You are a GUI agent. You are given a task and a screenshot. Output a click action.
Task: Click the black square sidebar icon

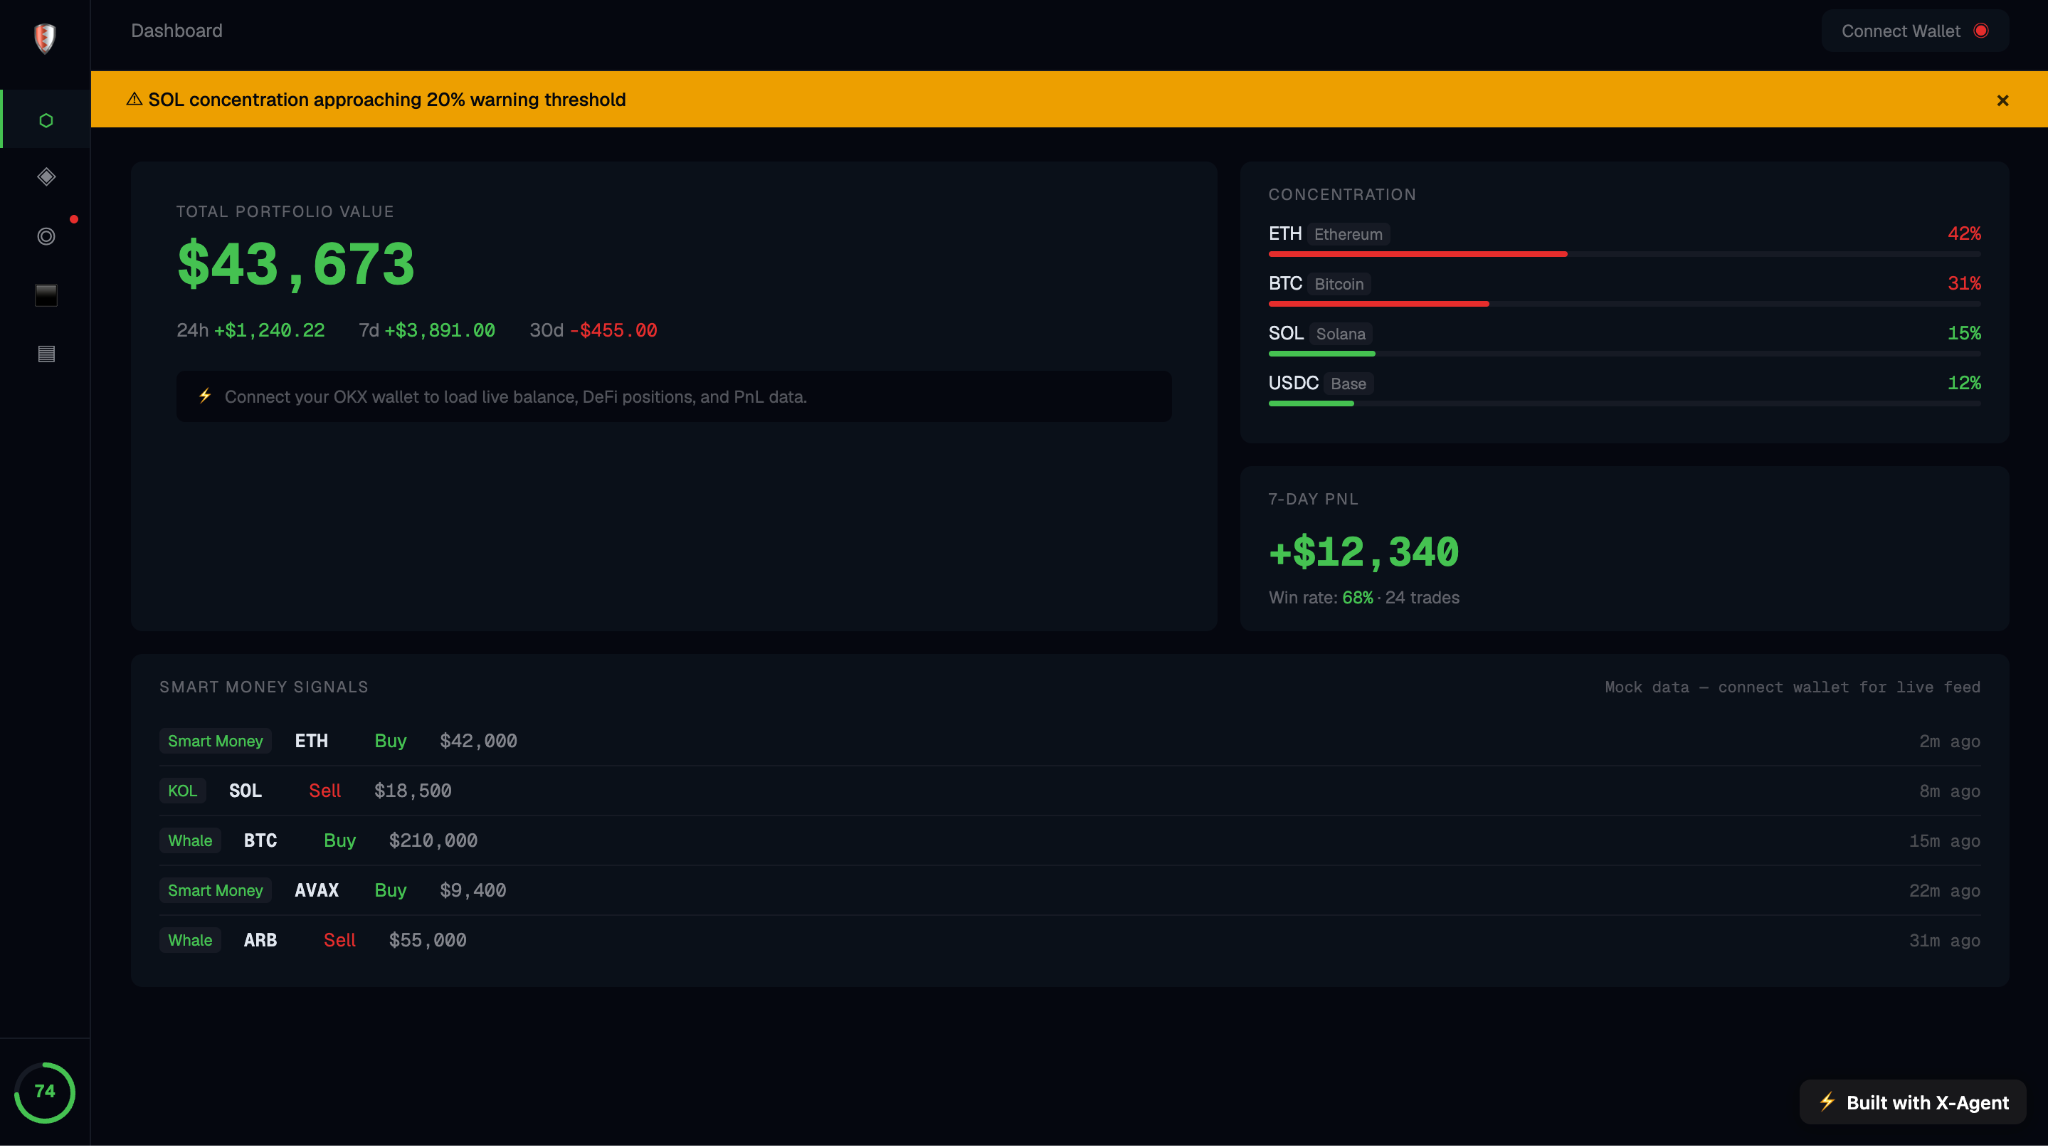coord(46,295)
